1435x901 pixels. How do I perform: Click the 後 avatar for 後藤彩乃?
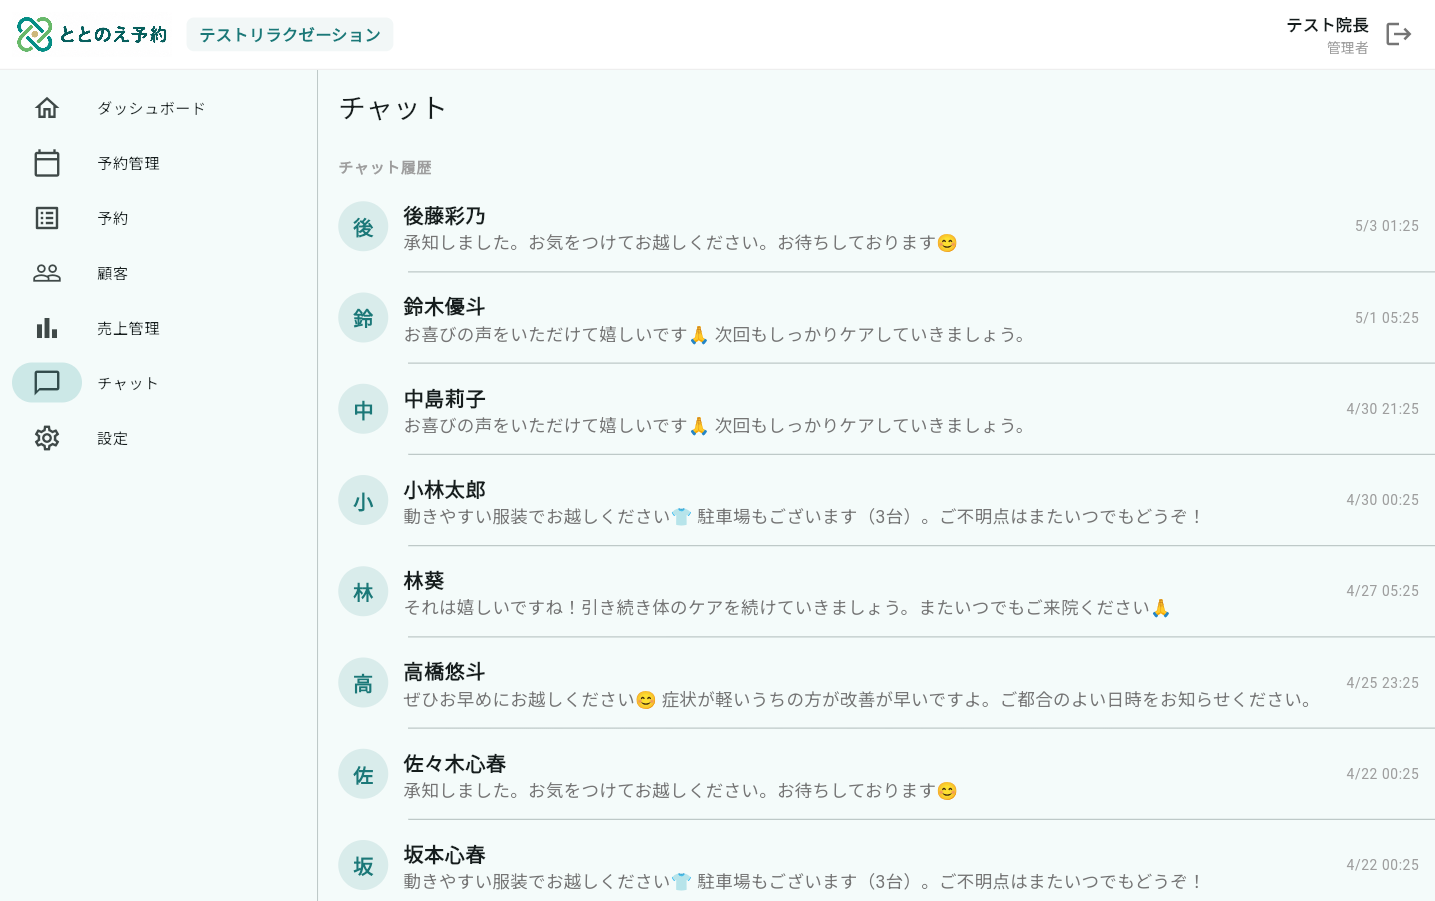[x=363, y=227]
